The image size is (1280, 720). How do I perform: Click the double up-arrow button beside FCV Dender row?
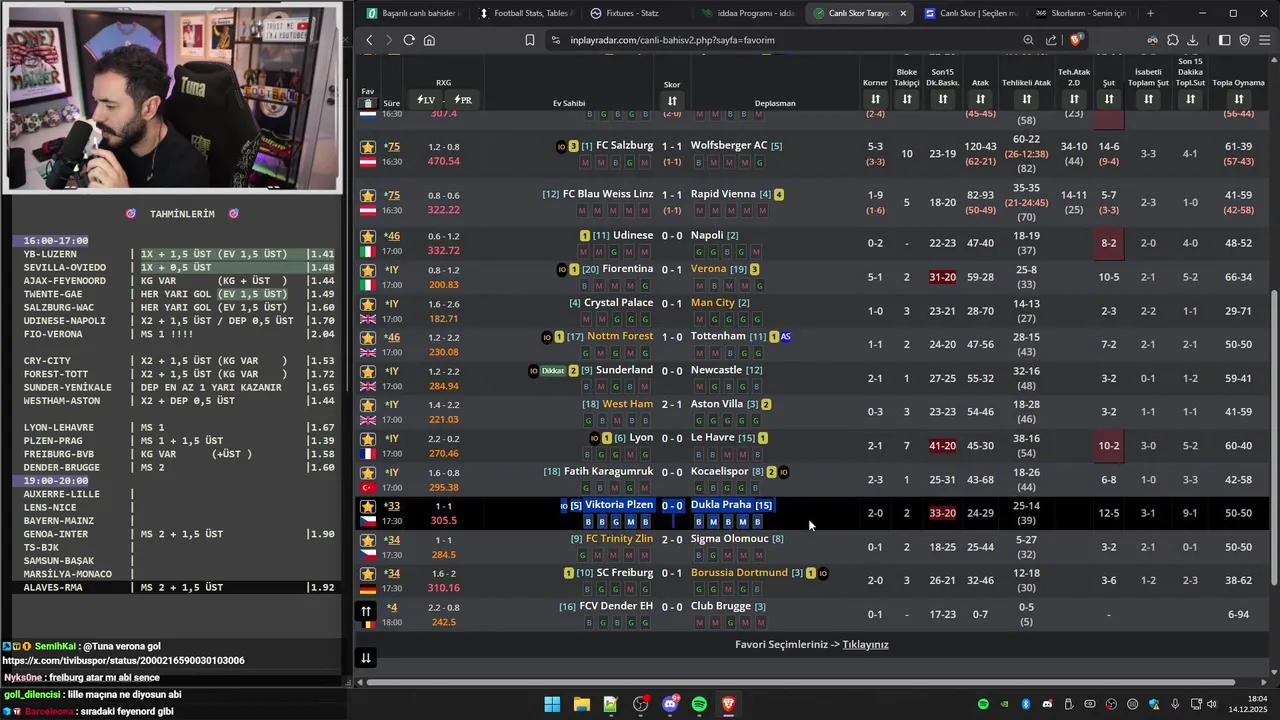(366, 611)
